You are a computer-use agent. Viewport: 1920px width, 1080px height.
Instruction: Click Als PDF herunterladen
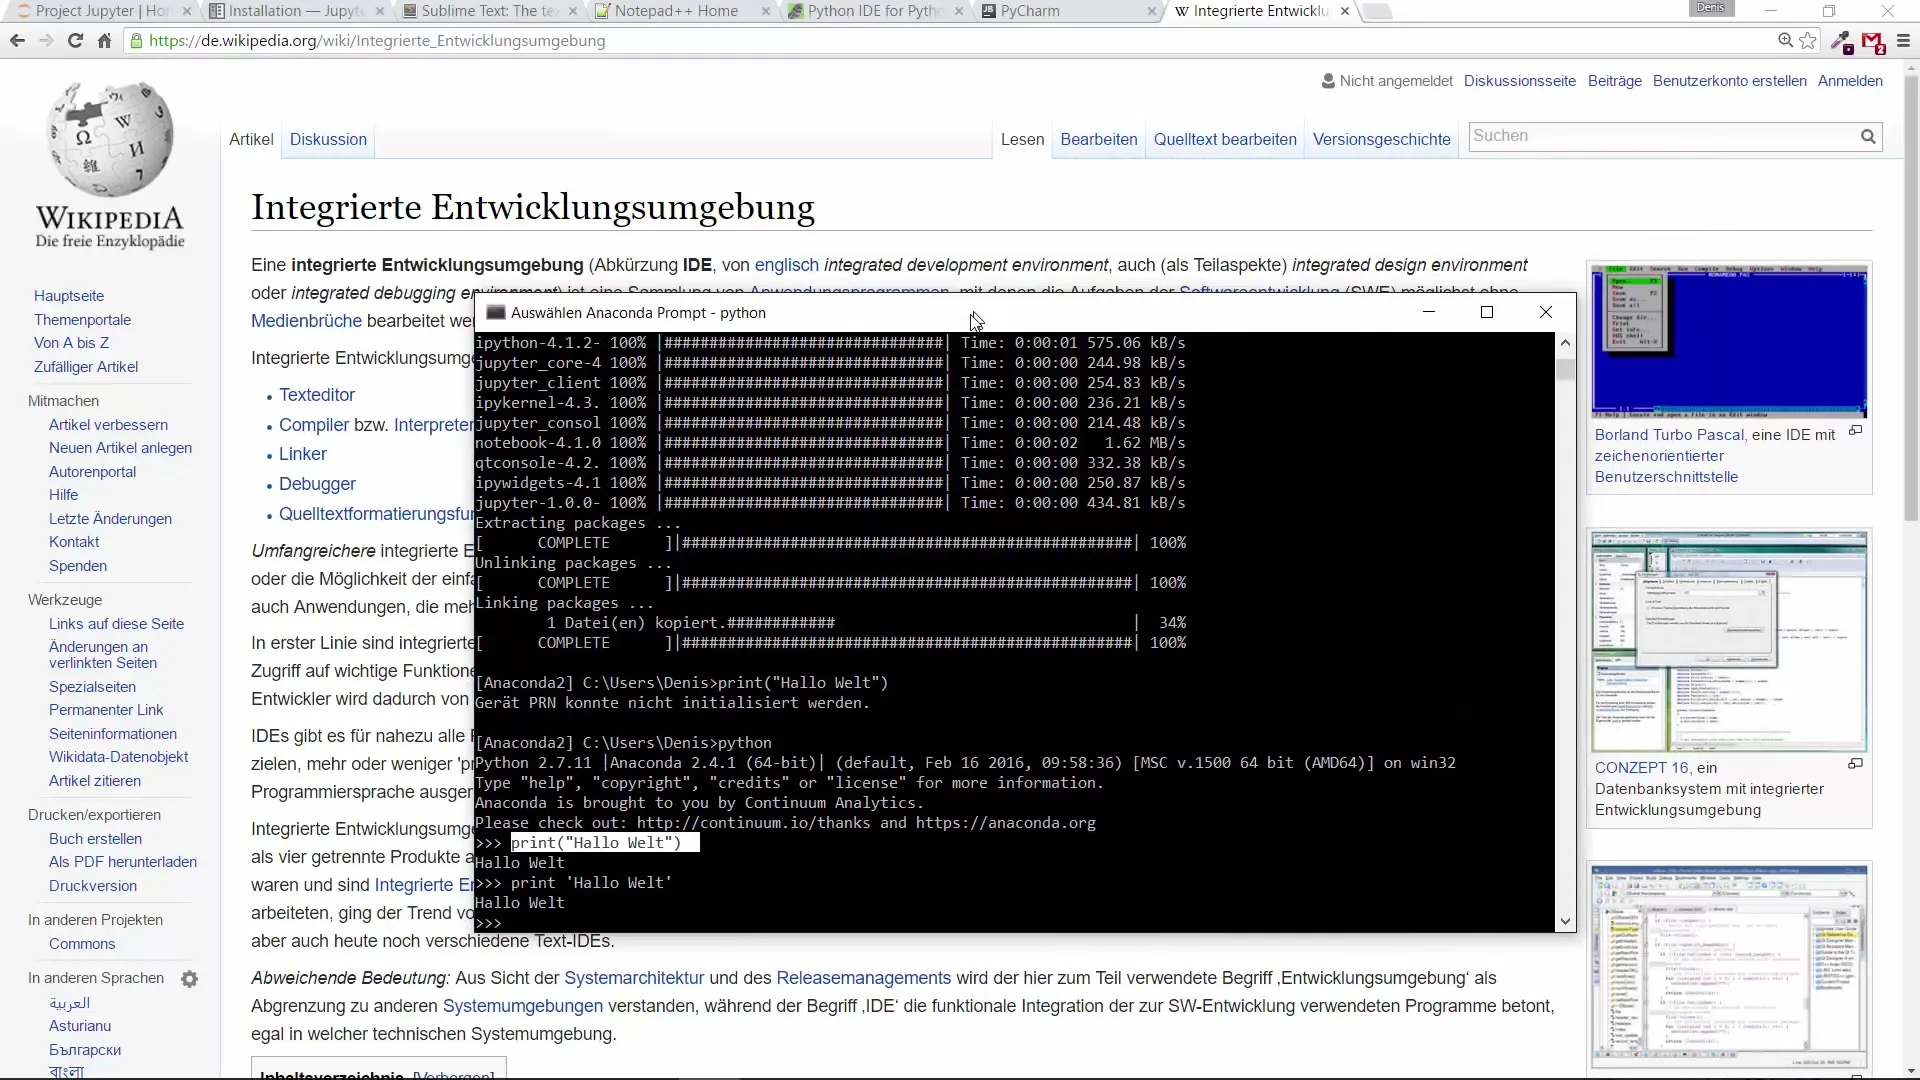[123, 862]
